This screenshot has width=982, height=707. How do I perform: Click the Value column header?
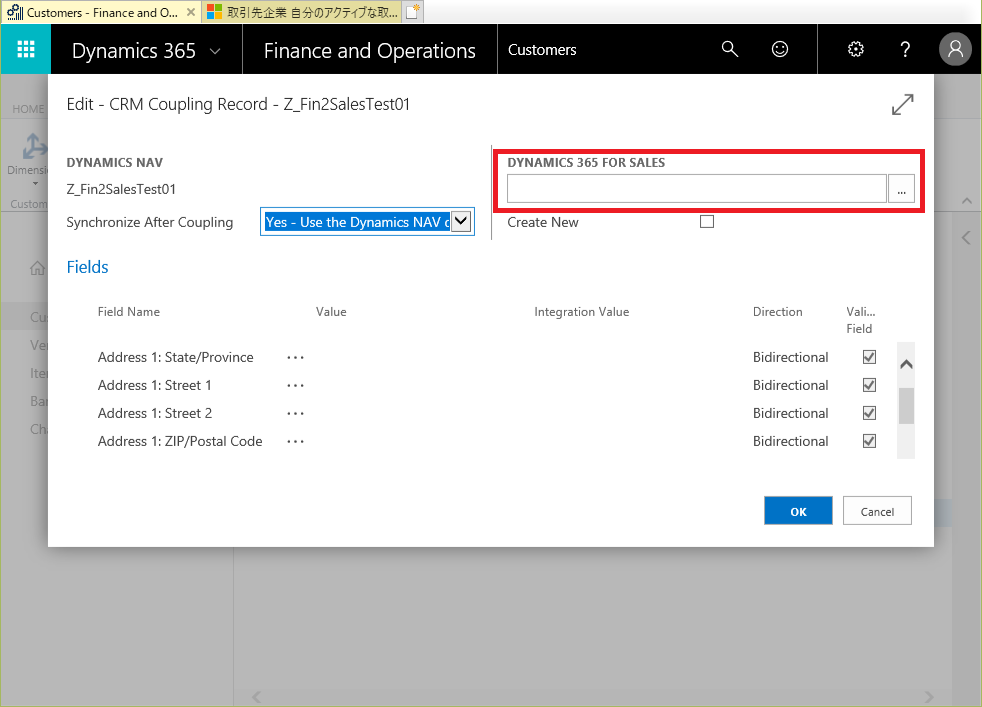[331, 312]
